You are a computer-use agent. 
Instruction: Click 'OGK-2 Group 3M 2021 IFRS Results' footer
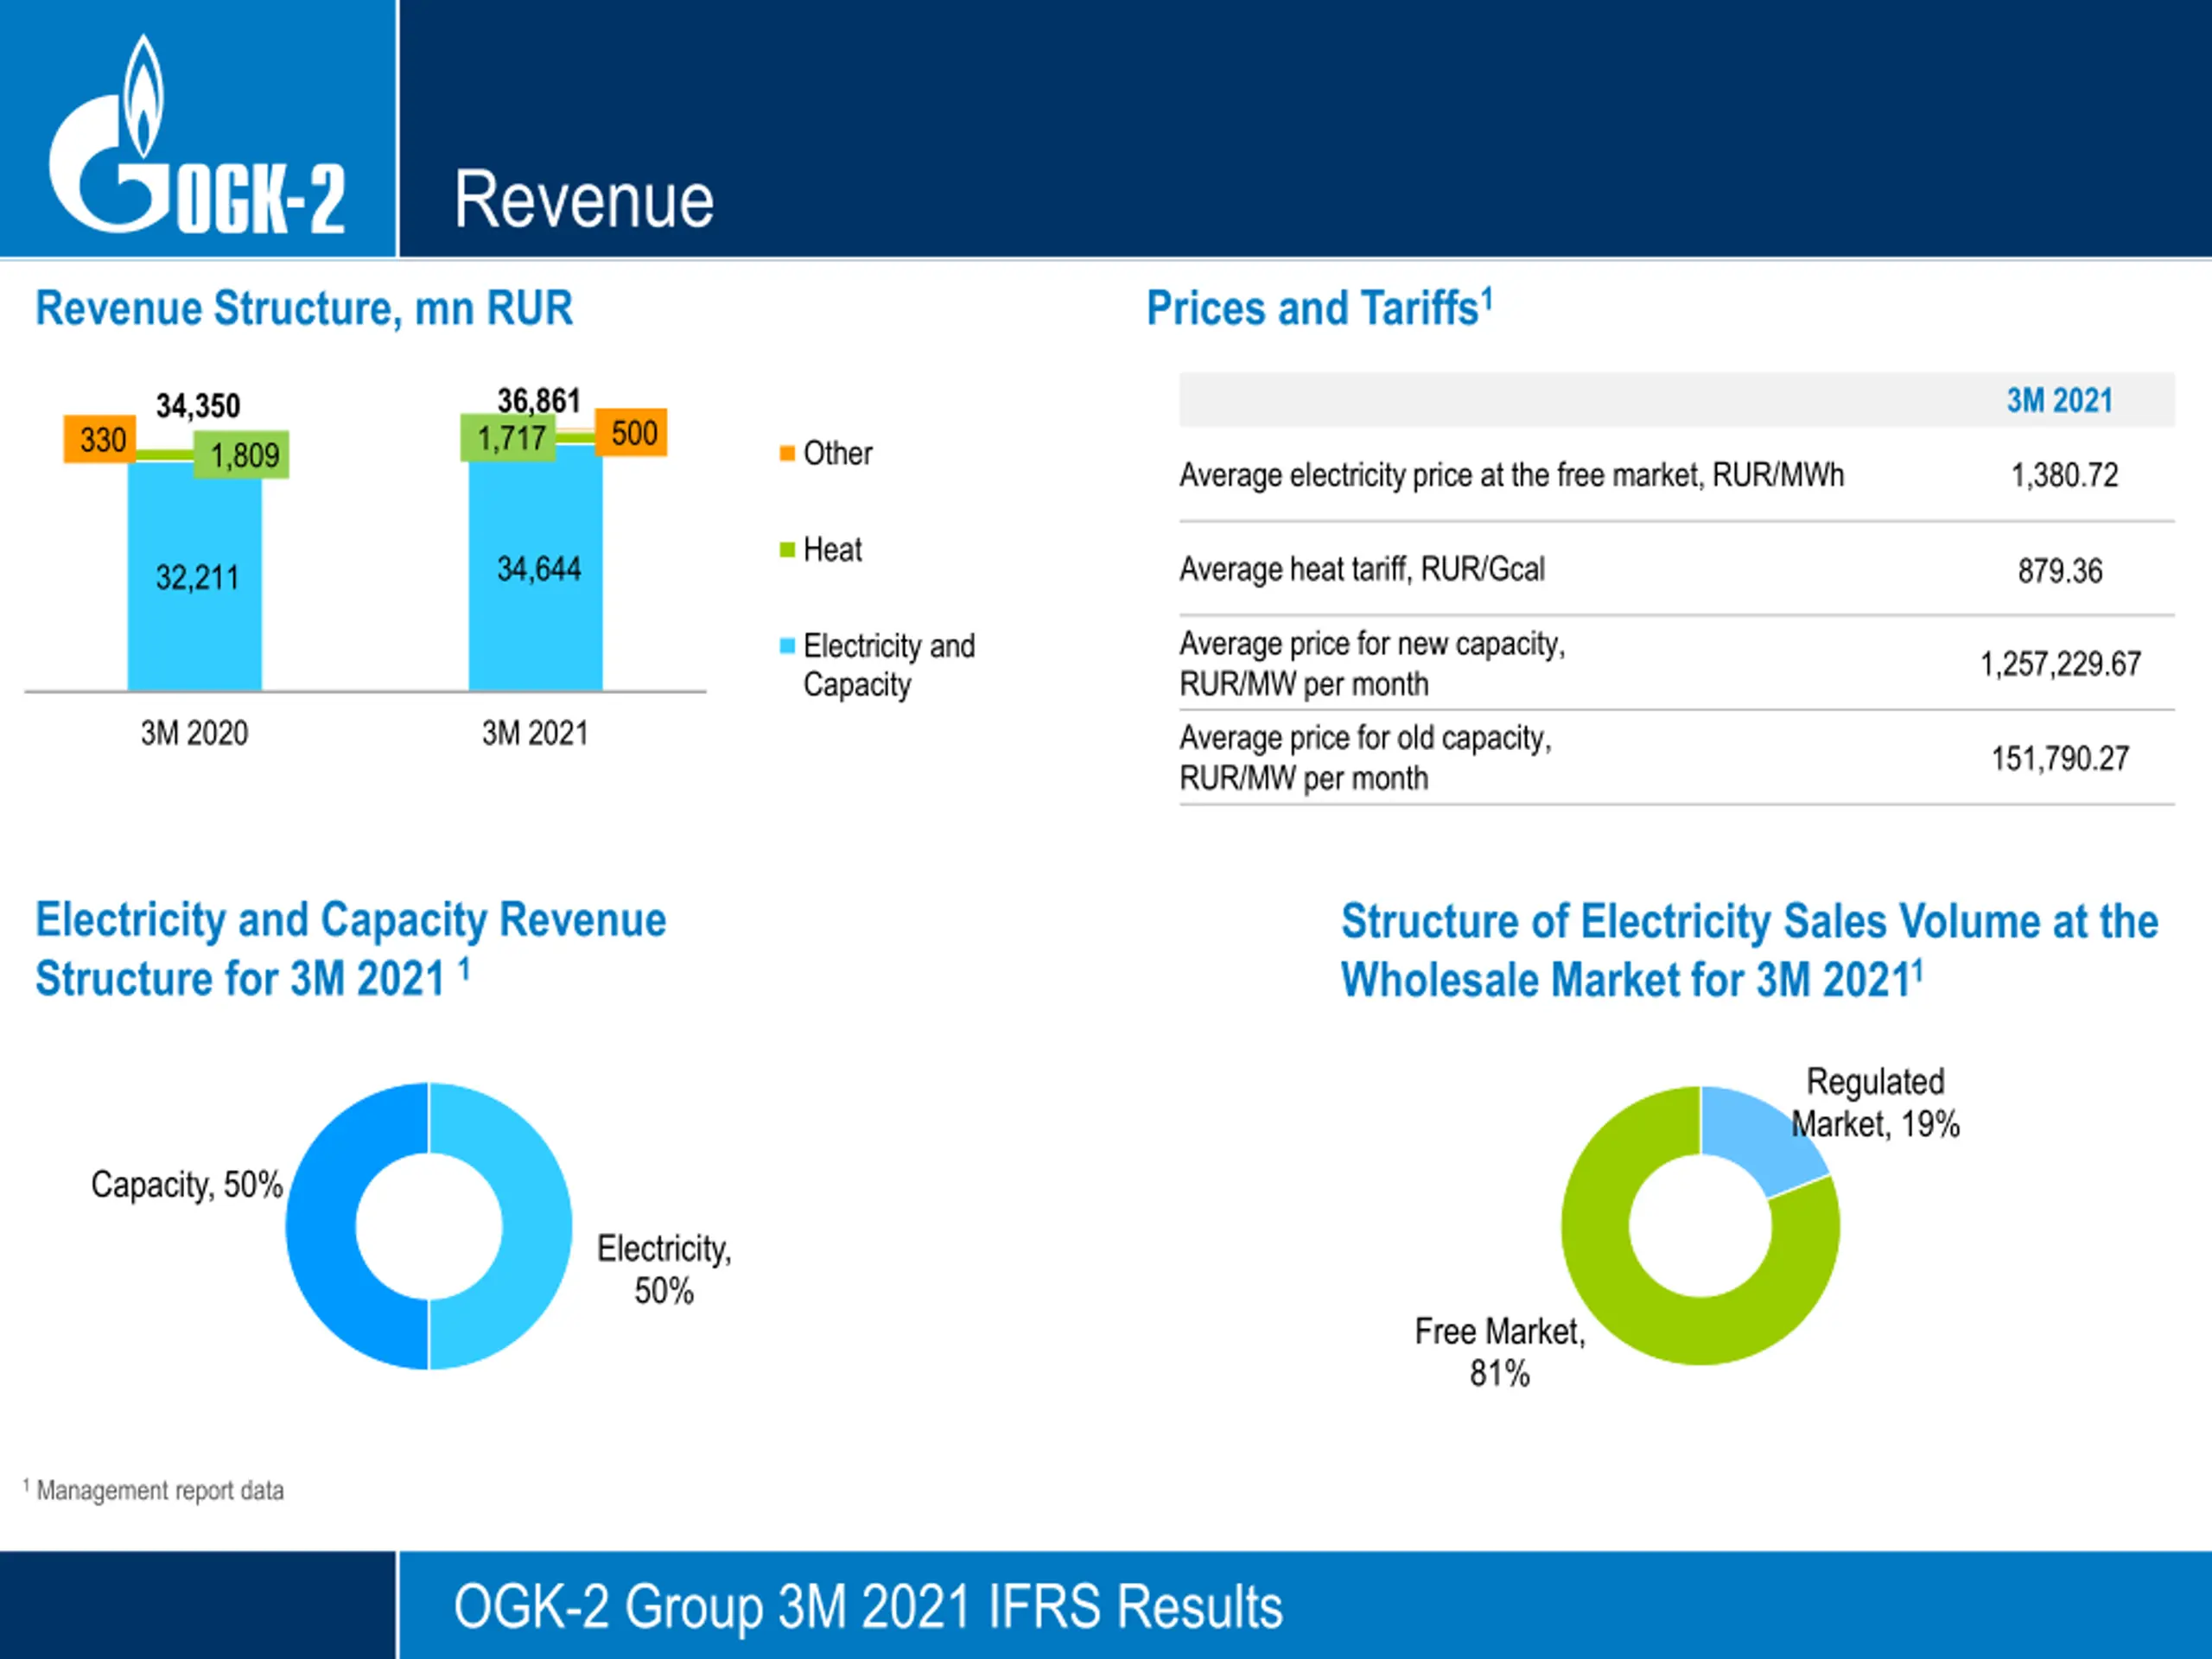click(868, 1607)
